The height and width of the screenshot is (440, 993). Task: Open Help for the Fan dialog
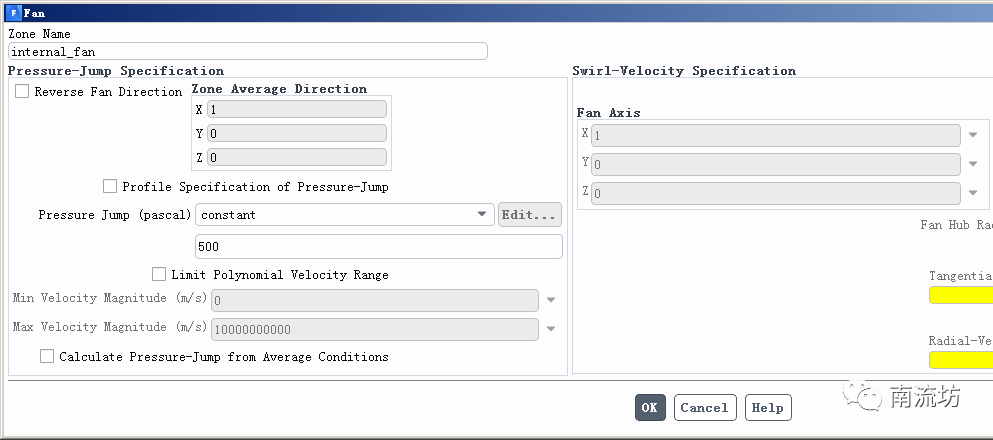point(767,408)
